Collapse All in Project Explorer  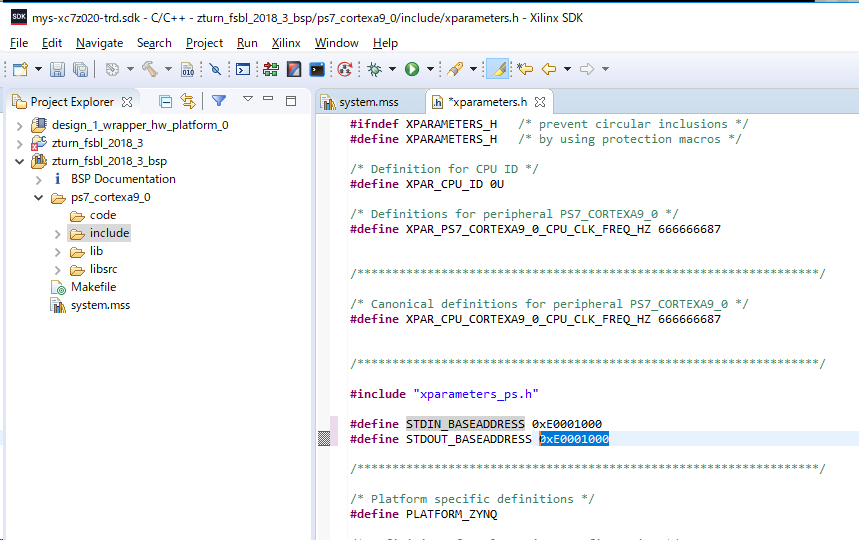(x=166, y=101)
